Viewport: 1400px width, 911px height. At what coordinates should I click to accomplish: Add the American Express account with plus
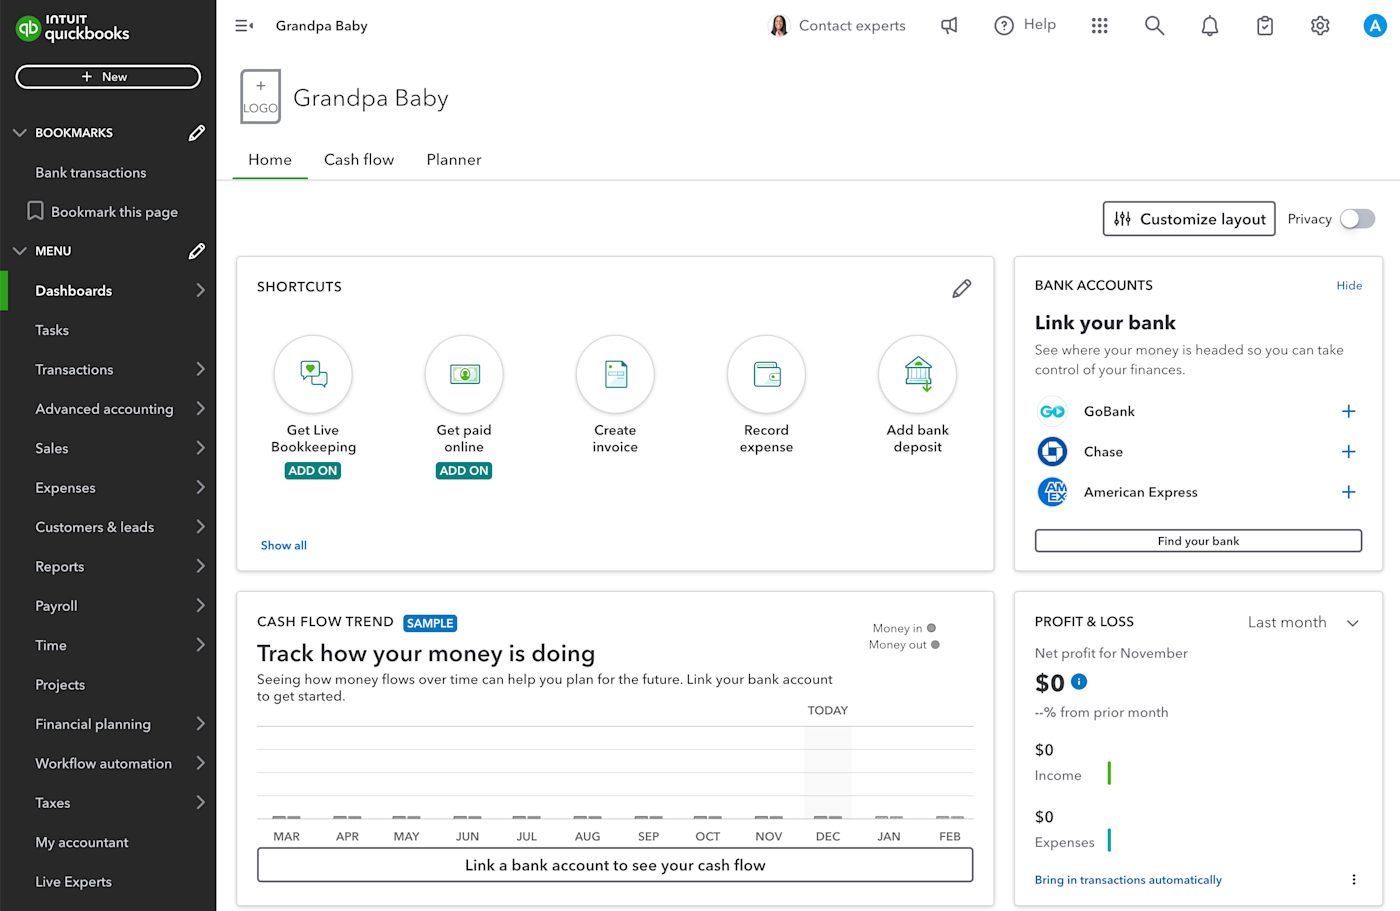point(1349,492)
